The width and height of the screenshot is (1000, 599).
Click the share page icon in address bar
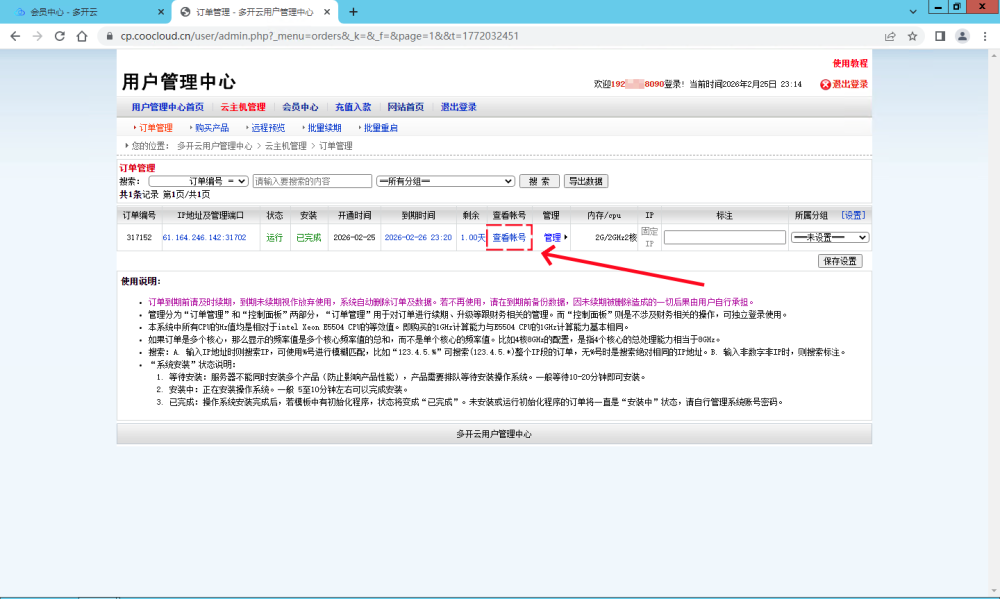coord(889,36)
